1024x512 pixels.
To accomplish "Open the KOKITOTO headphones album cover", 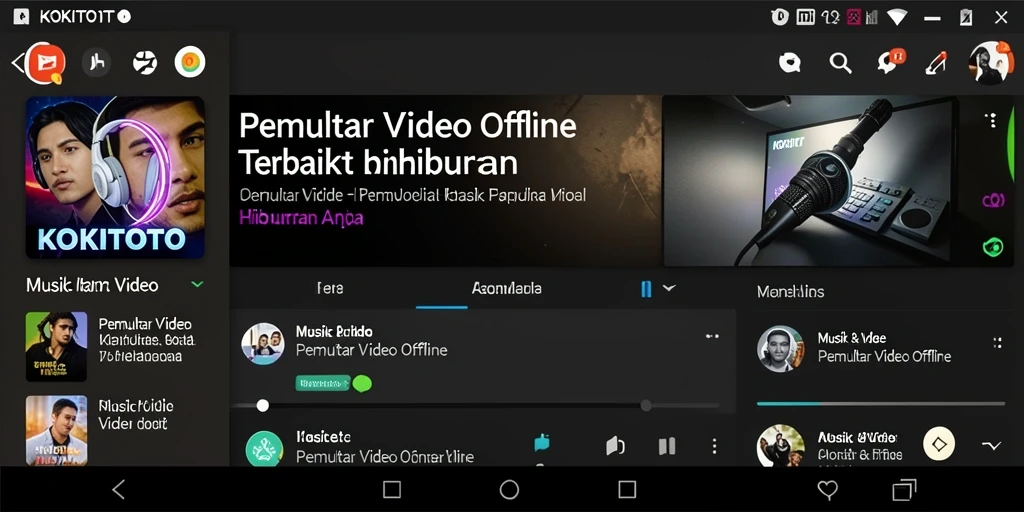I will [115, 177].
